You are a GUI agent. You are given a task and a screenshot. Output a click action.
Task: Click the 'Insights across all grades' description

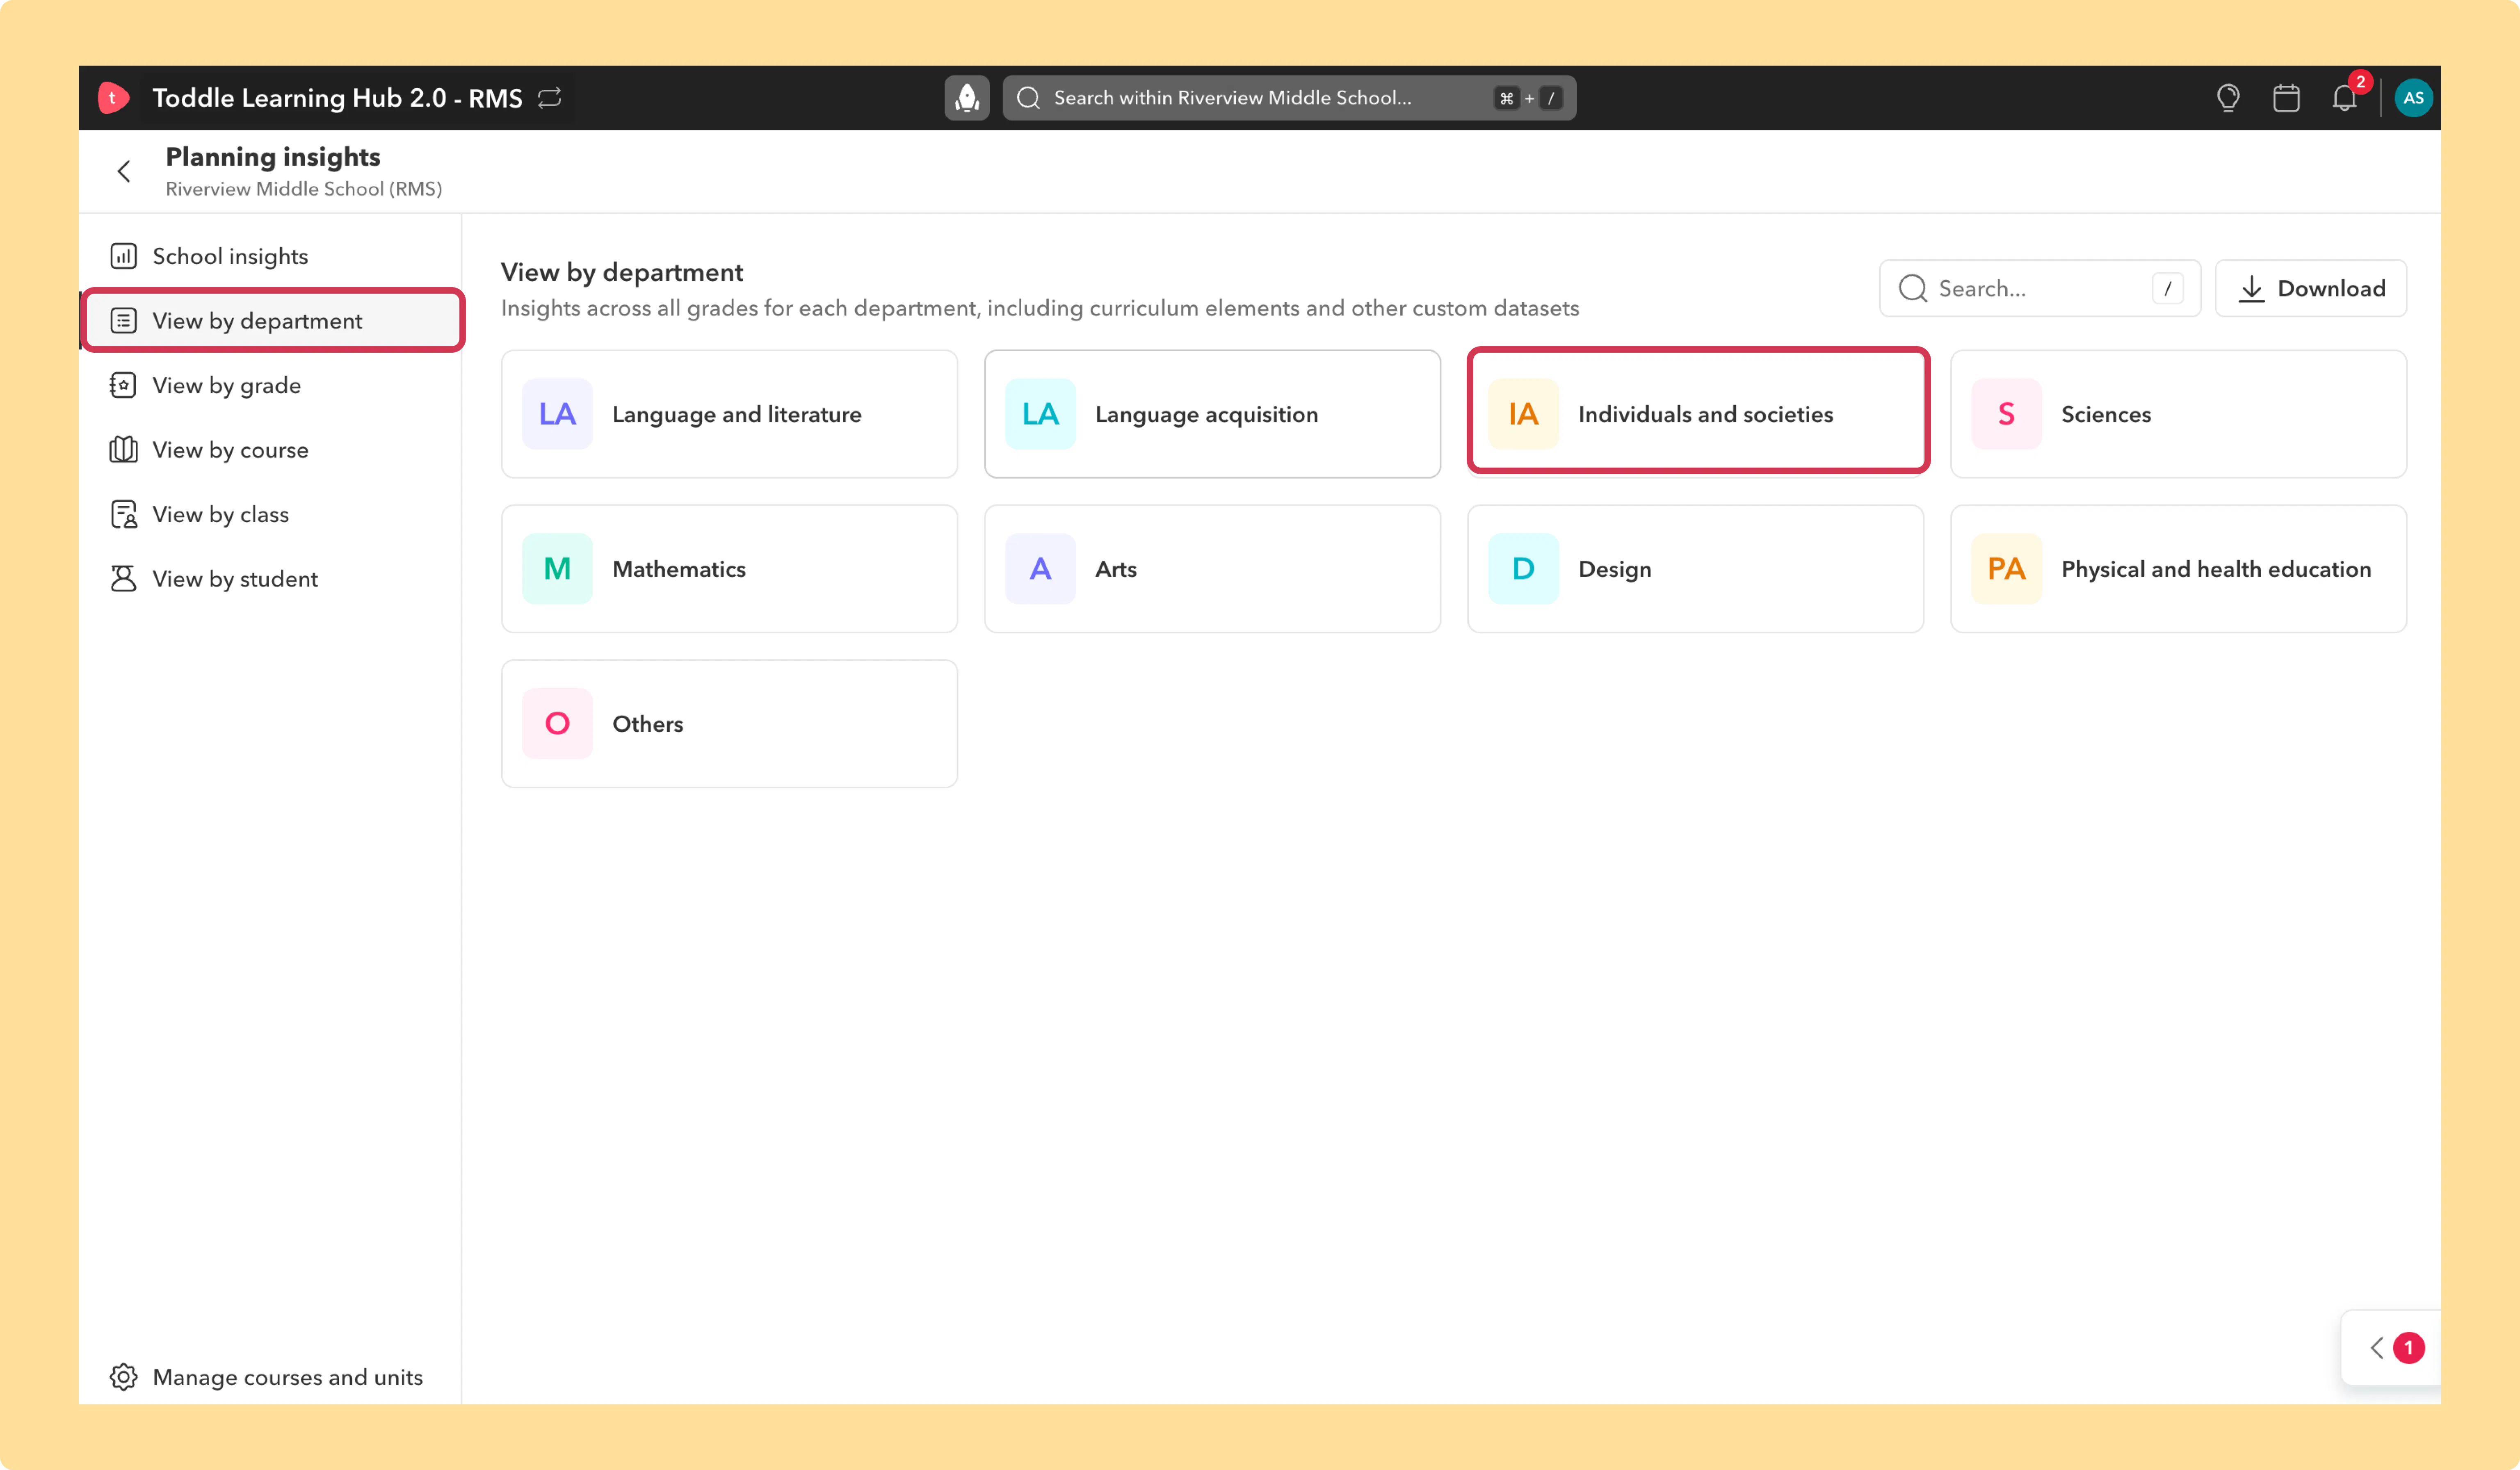pyautogui.click(x=1040, y=308)
